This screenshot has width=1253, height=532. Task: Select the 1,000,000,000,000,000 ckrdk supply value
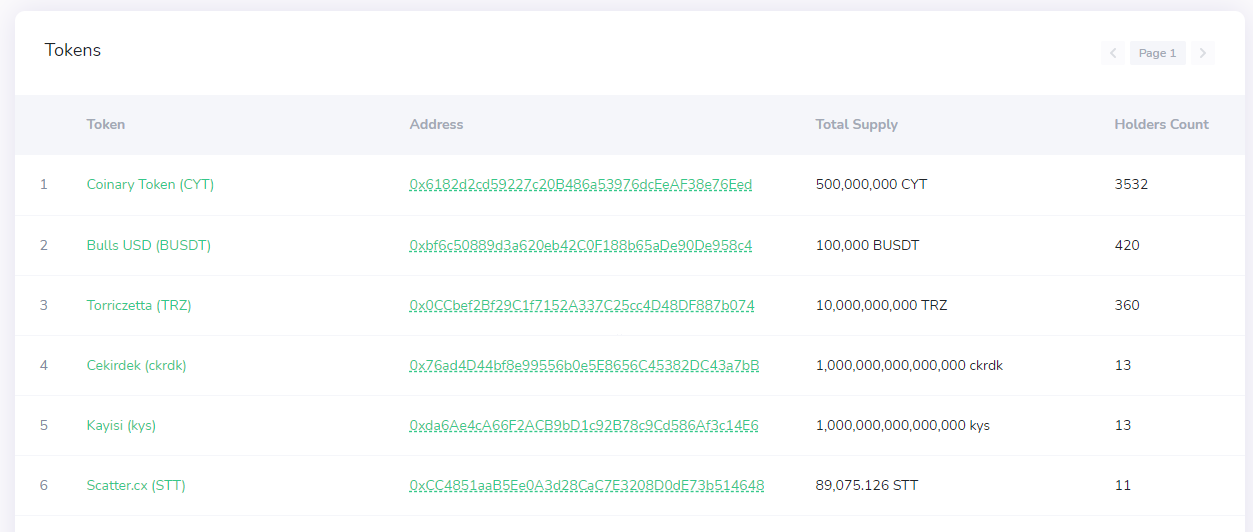[909, 365]
